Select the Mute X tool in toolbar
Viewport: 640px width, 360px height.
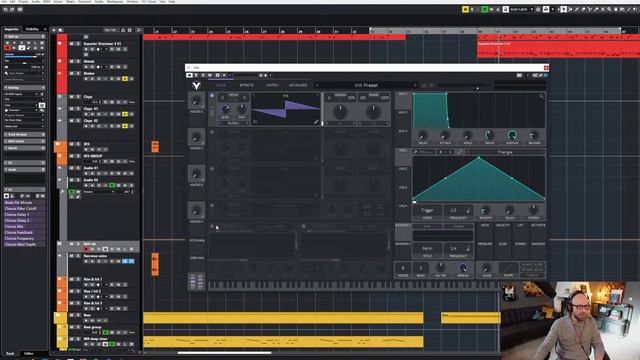pos(602,9)
